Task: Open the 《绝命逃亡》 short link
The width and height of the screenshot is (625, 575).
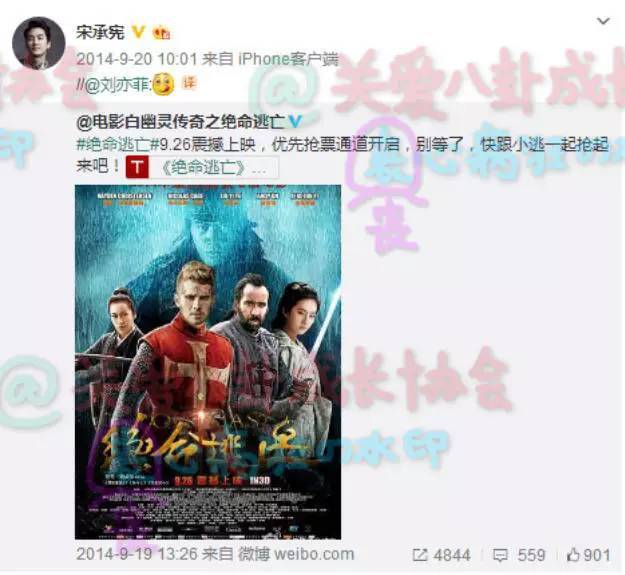Action: 214,168
